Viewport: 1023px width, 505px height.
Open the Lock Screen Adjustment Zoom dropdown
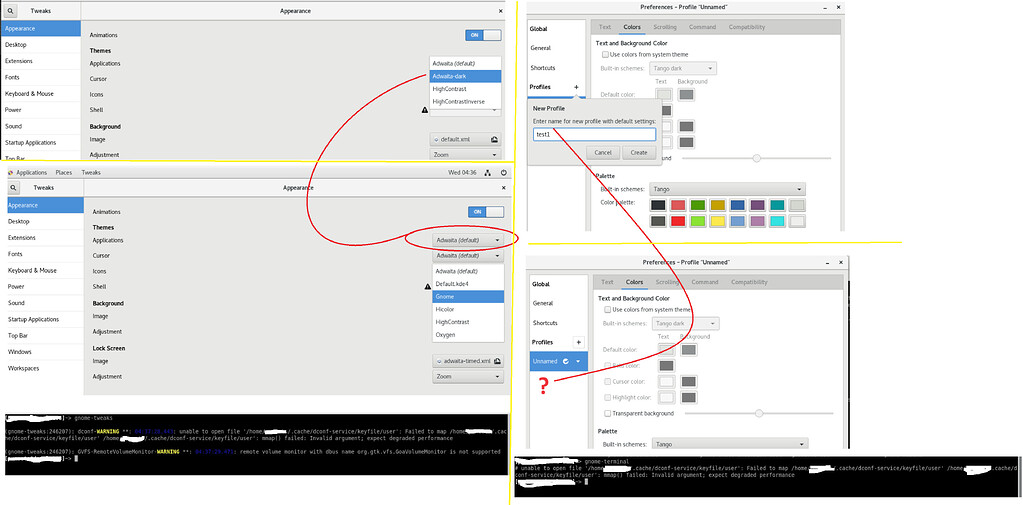point(468,377)
